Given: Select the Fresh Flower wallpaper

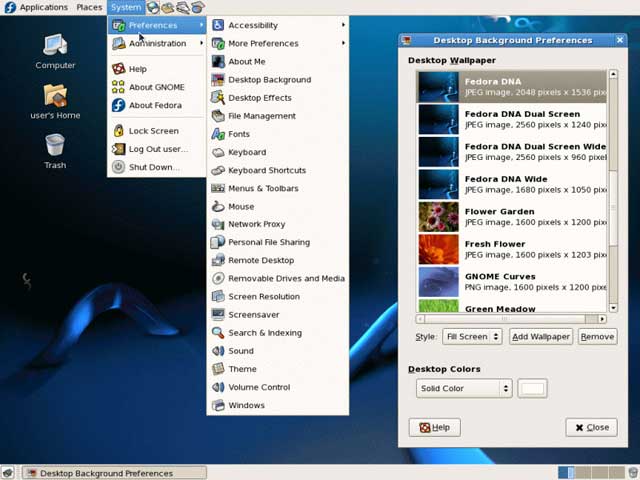Looking at the screenshot, I should click(x=511, y=249).
